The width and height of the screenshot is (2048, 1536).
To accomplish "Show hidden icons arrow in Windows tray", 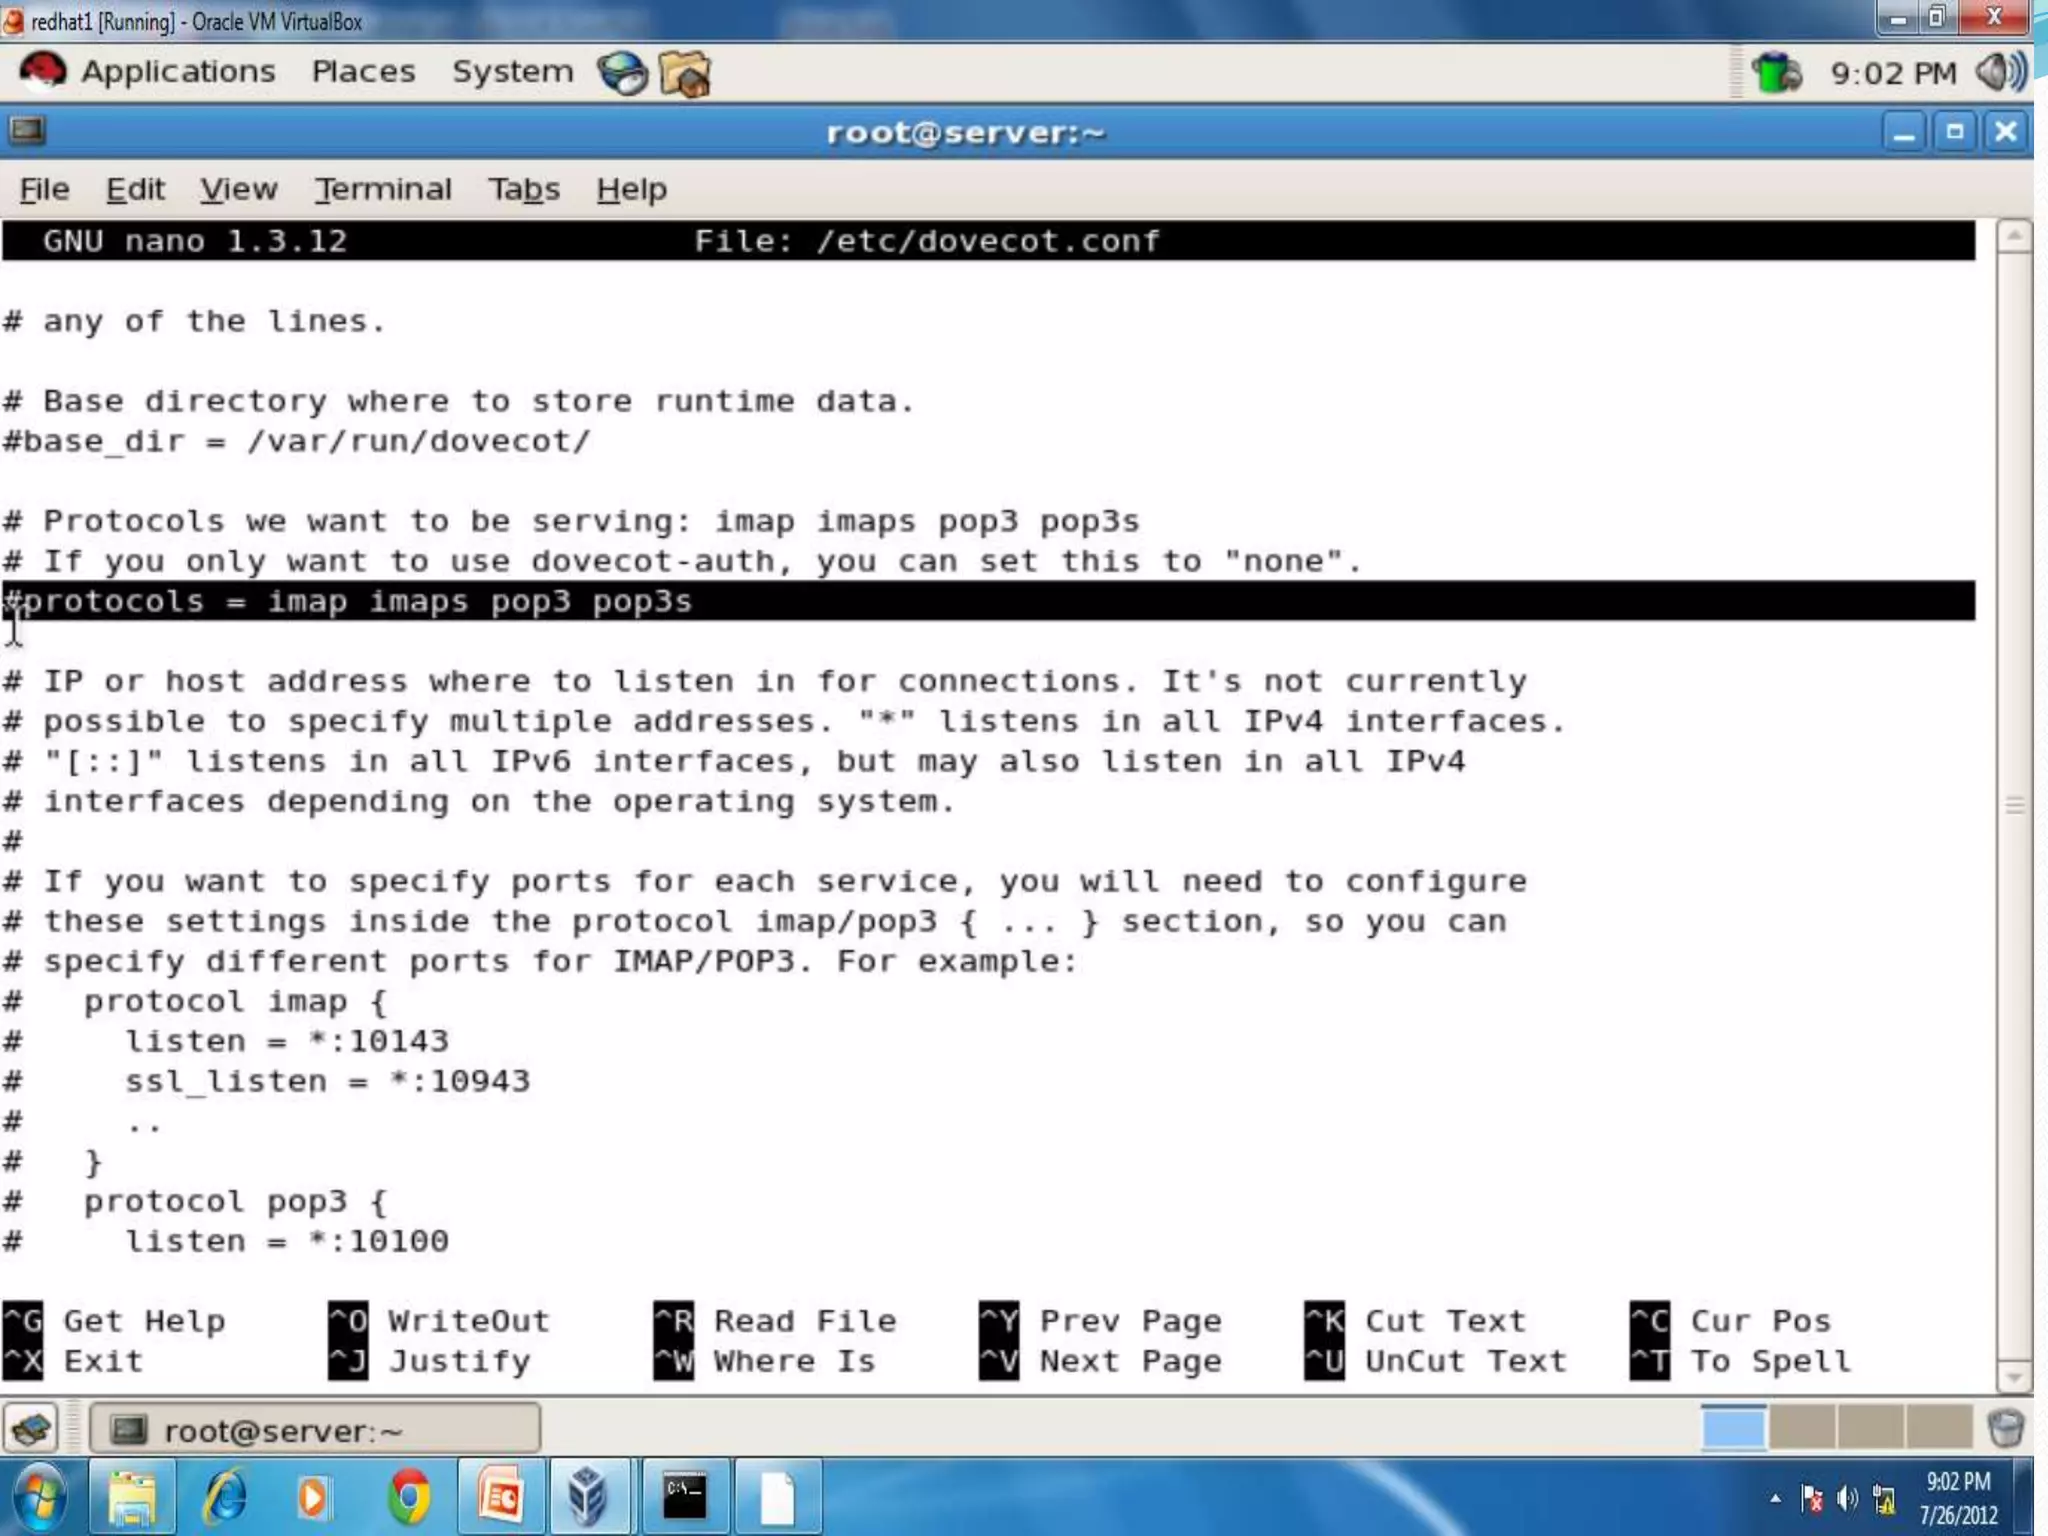I will 1775,1498.
